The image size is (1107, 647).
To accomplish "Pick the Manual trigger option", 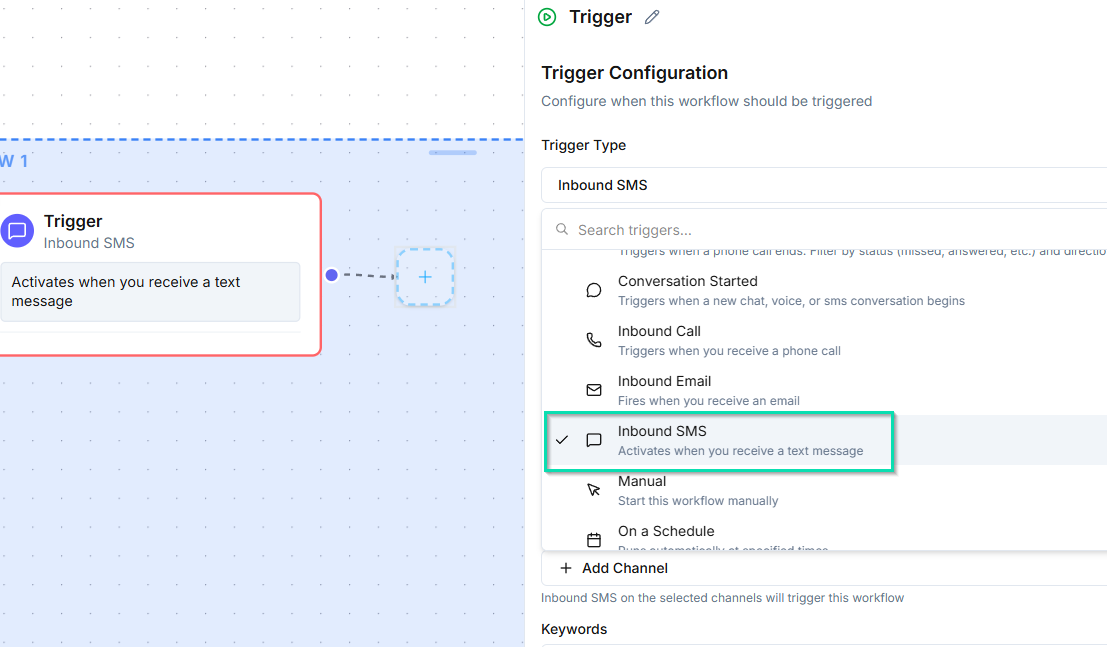I will [824, 490].
